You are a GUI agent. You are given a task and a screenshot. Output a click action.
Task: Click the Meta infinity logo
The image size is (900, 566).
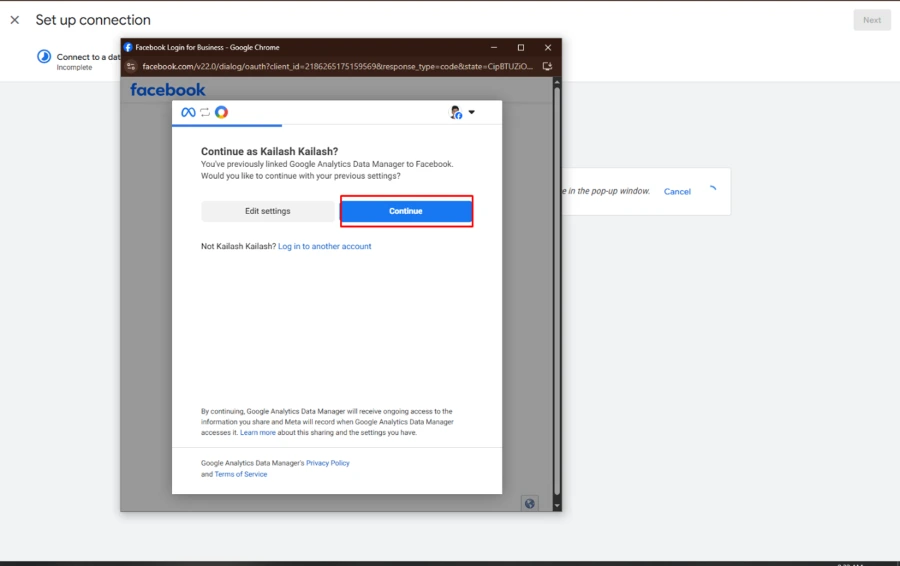click(188, 113)
